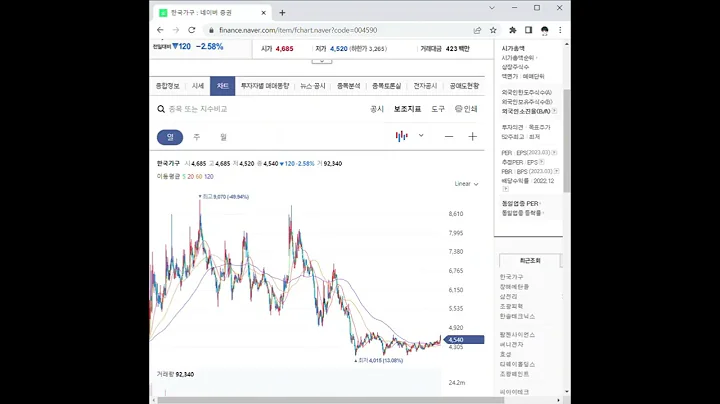Toggle the 20-day moving average
The image size is (720, 404).
pyautogui.click(x=191, y=176)
